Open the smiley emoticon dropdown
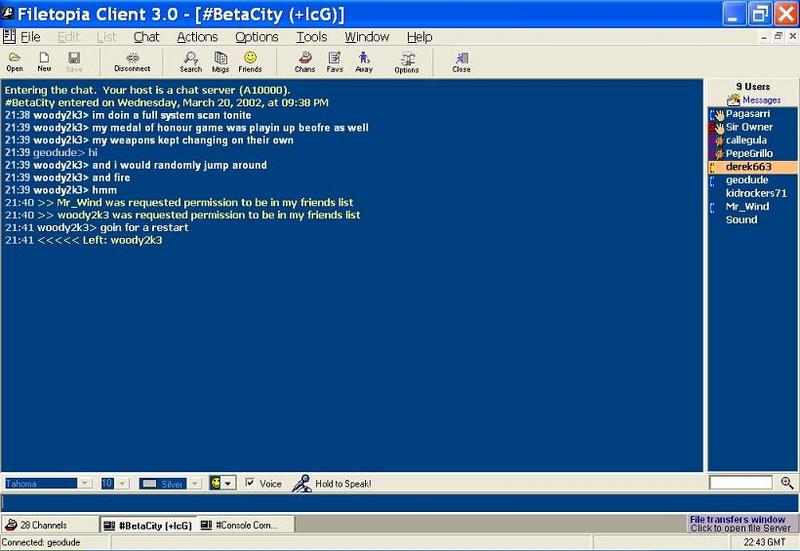 click(x=229, y=484)
